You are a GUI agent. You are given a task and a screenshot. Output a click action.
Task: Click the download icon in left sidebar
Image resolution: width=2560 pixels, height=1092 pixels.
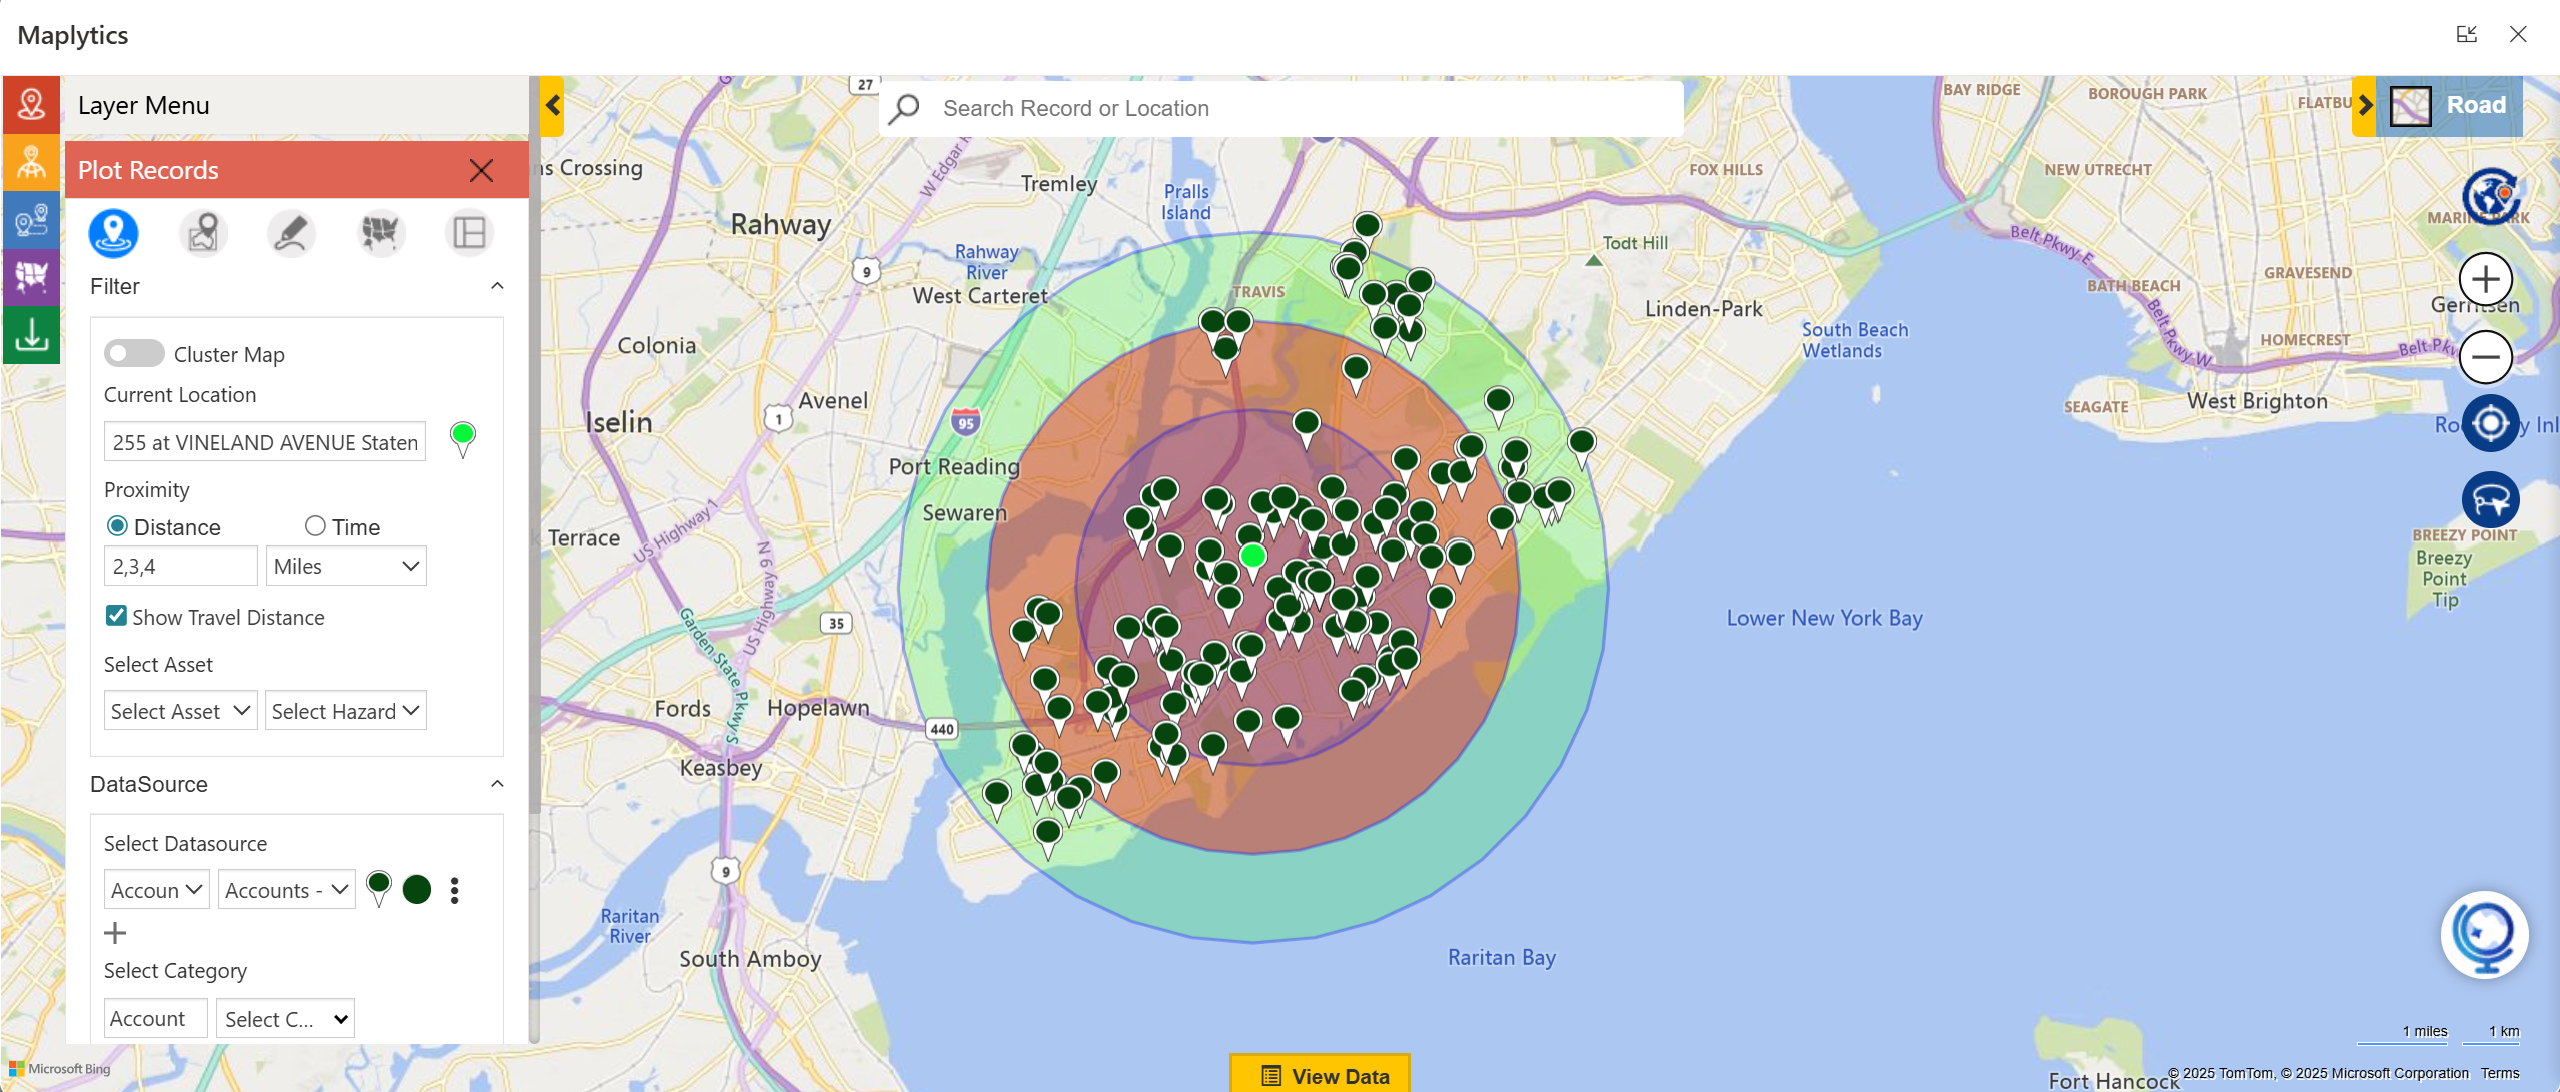click(x=31, y=335)
